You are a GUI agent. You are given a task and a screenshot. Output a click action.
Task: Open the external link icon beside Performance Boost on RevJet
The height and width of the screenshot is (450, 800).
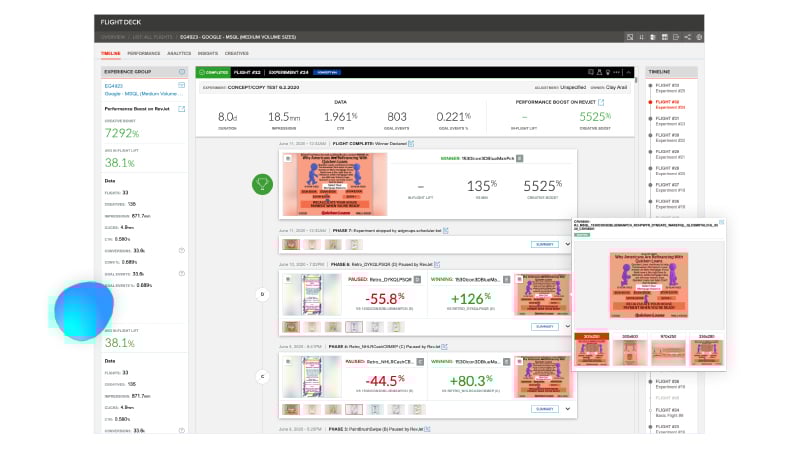[x=181, y=109]
